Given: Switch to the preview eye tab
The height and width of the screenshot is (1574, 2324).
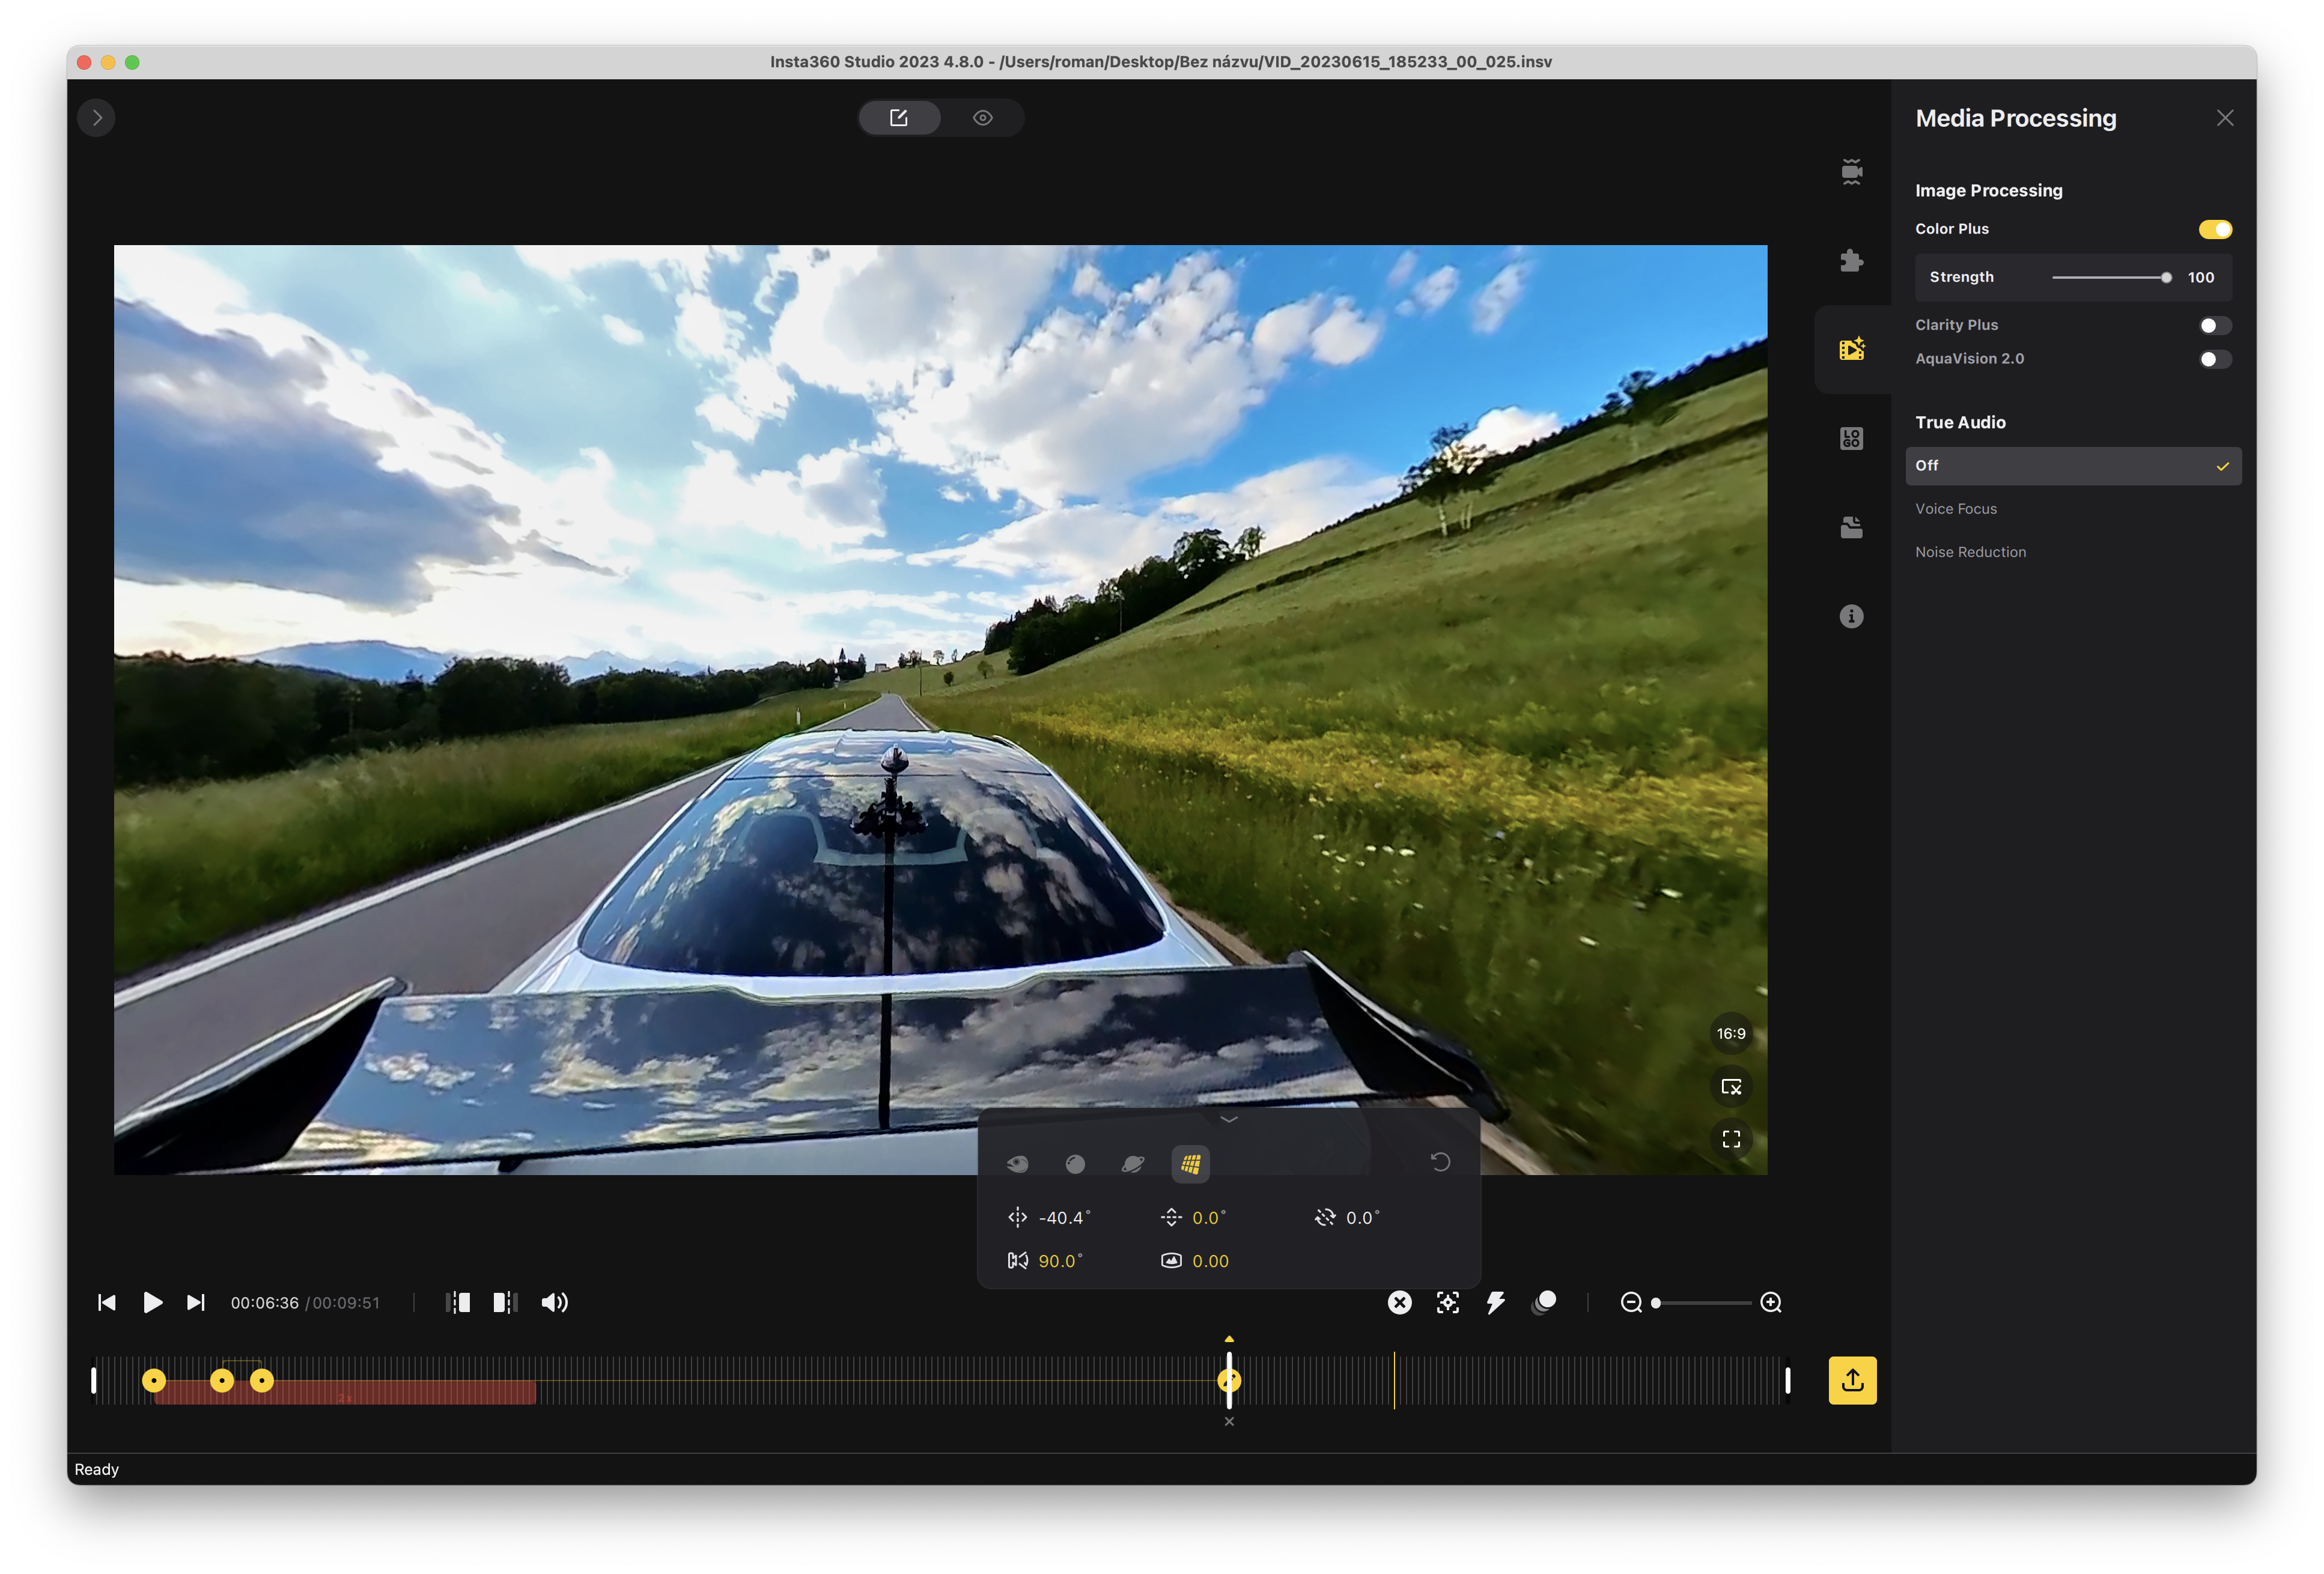Looking at the screenshot, I should click(982, 118).
